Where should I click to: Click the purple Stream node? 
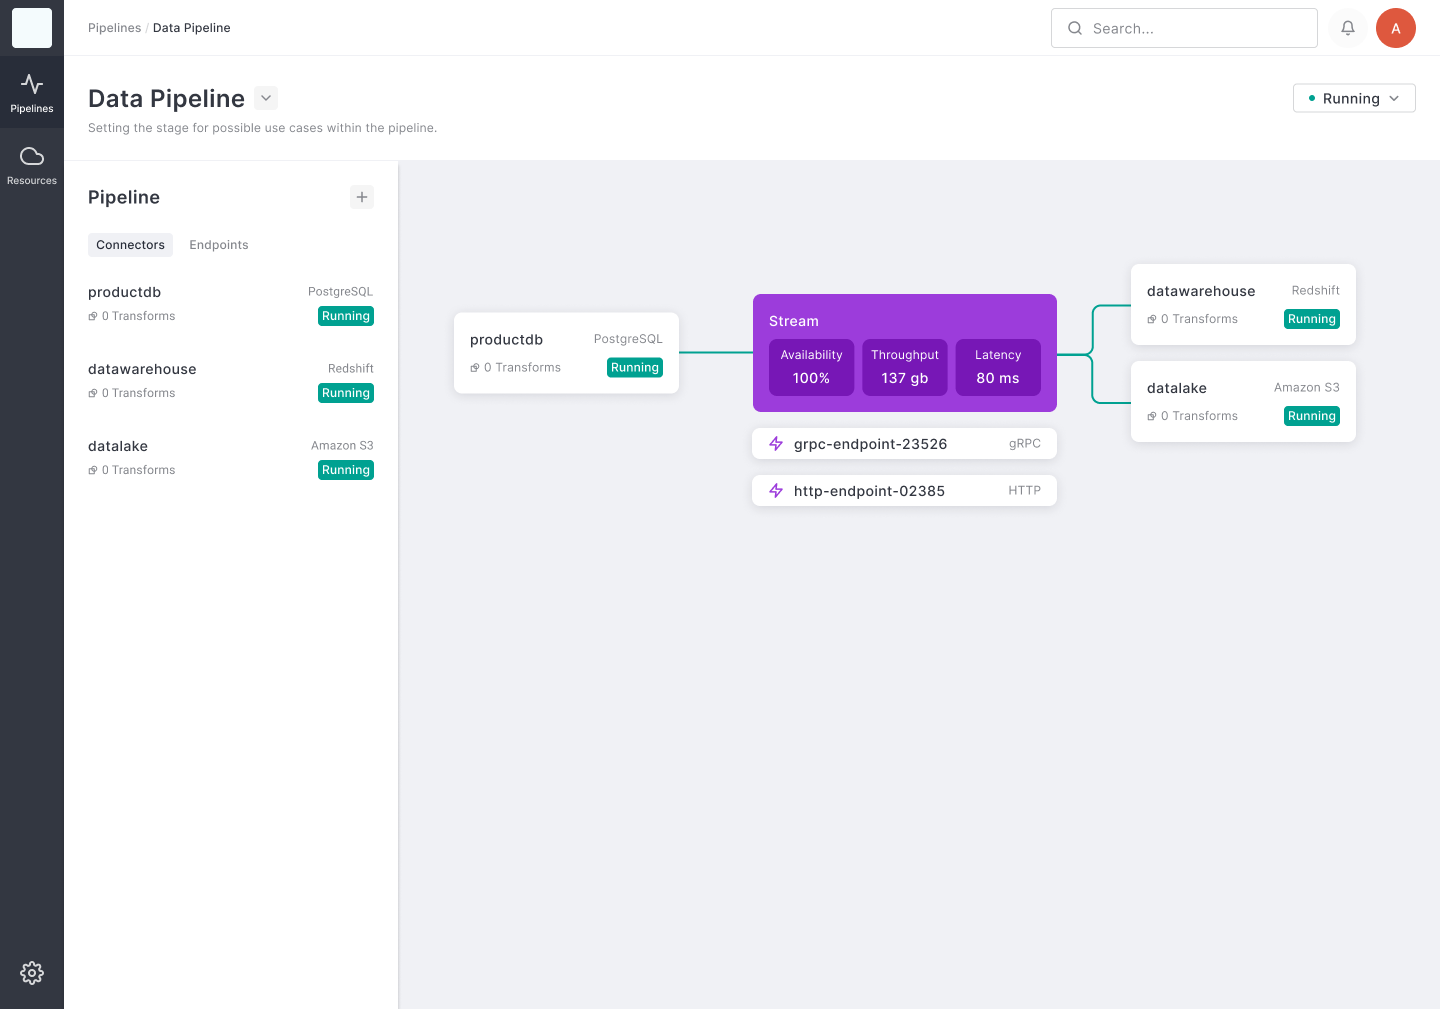(x=904, y=321)
